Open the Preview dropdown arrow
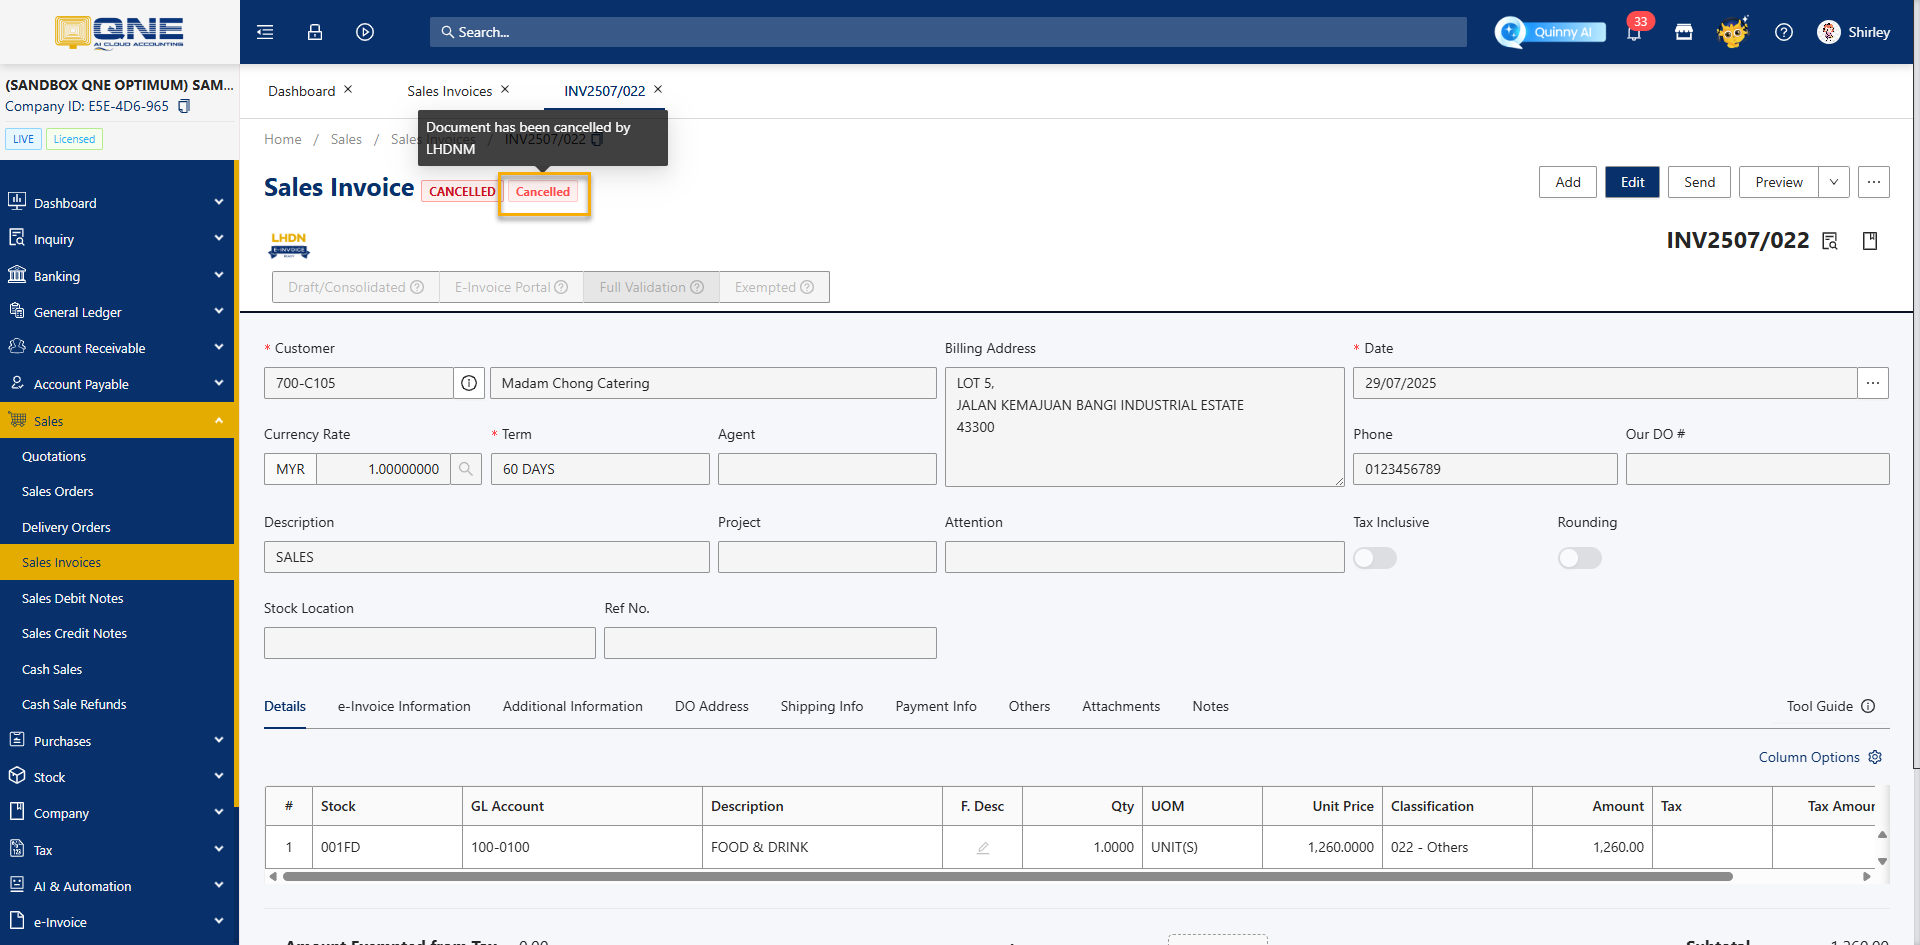The width and height of the screenshot is (1920, 945). [1834, 182]
